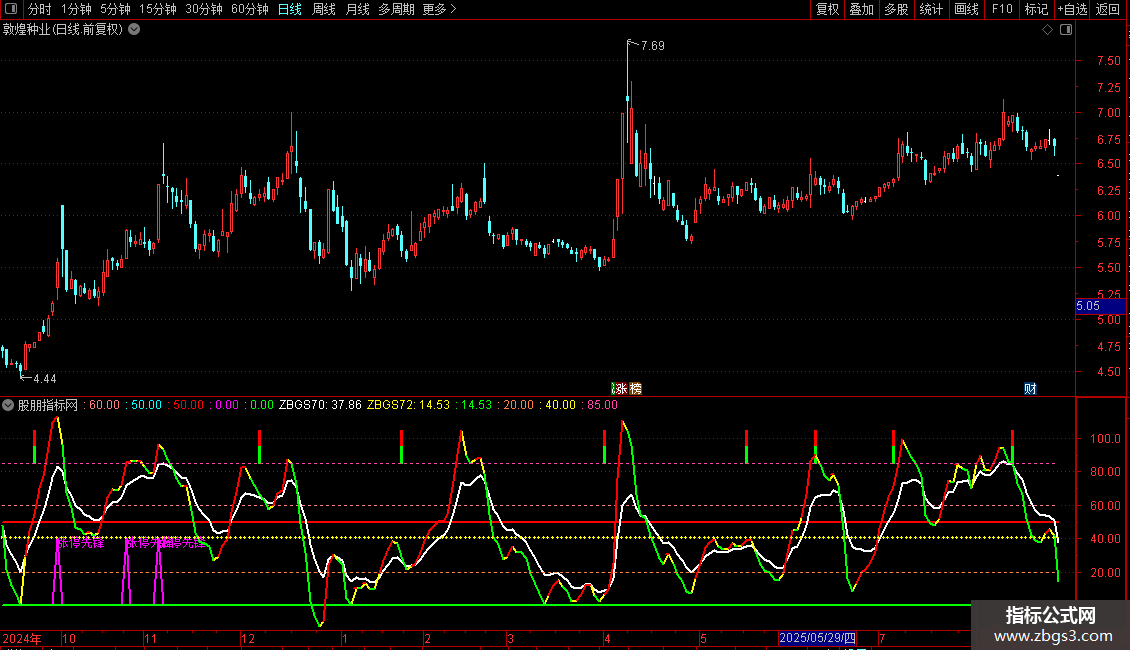Select the 日线 daily chart tab

(290, 9)
